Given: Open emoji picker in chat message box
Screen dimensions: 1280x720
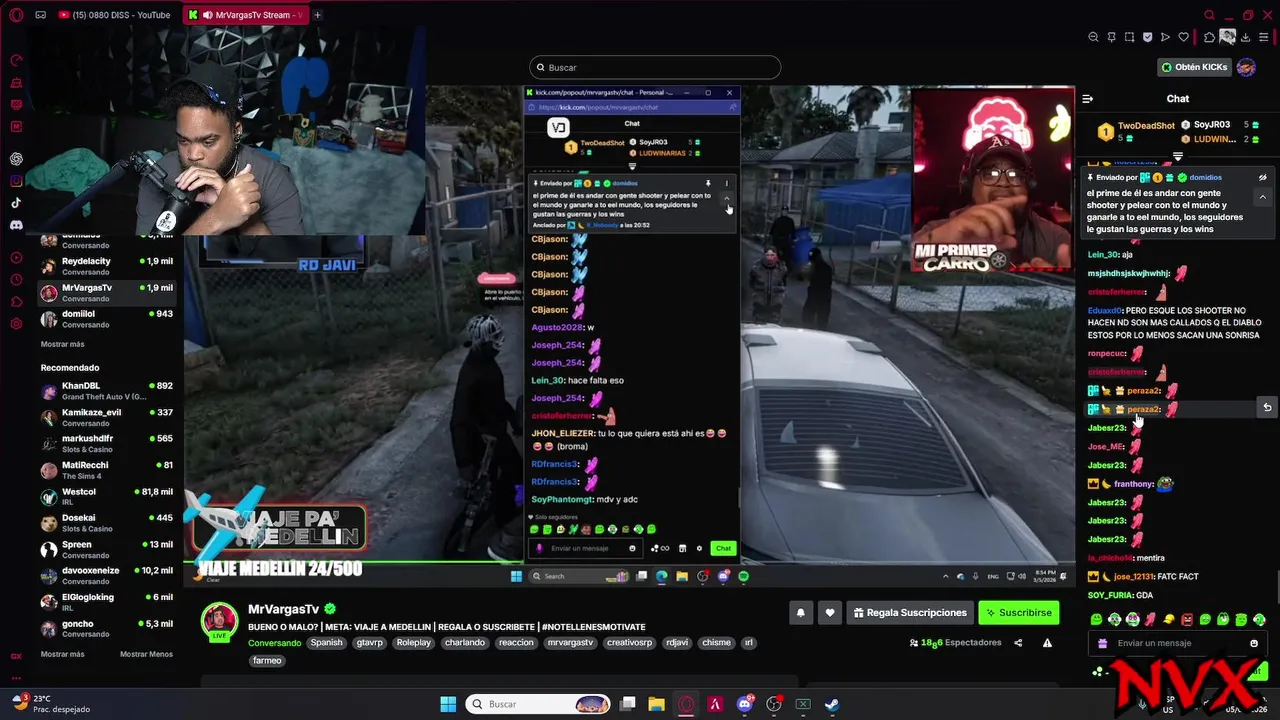Looking at the screenshot, I should [x=1254, y=643].
